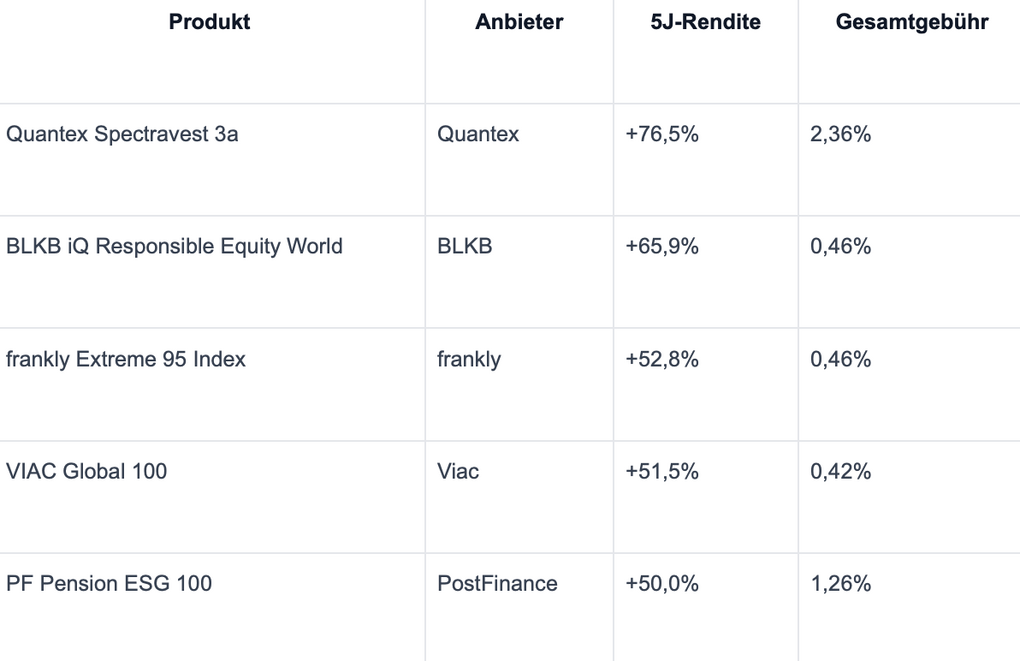1020x661 pixels.
Task: Click the PostFinance provider cell
Action: [497, 583]
